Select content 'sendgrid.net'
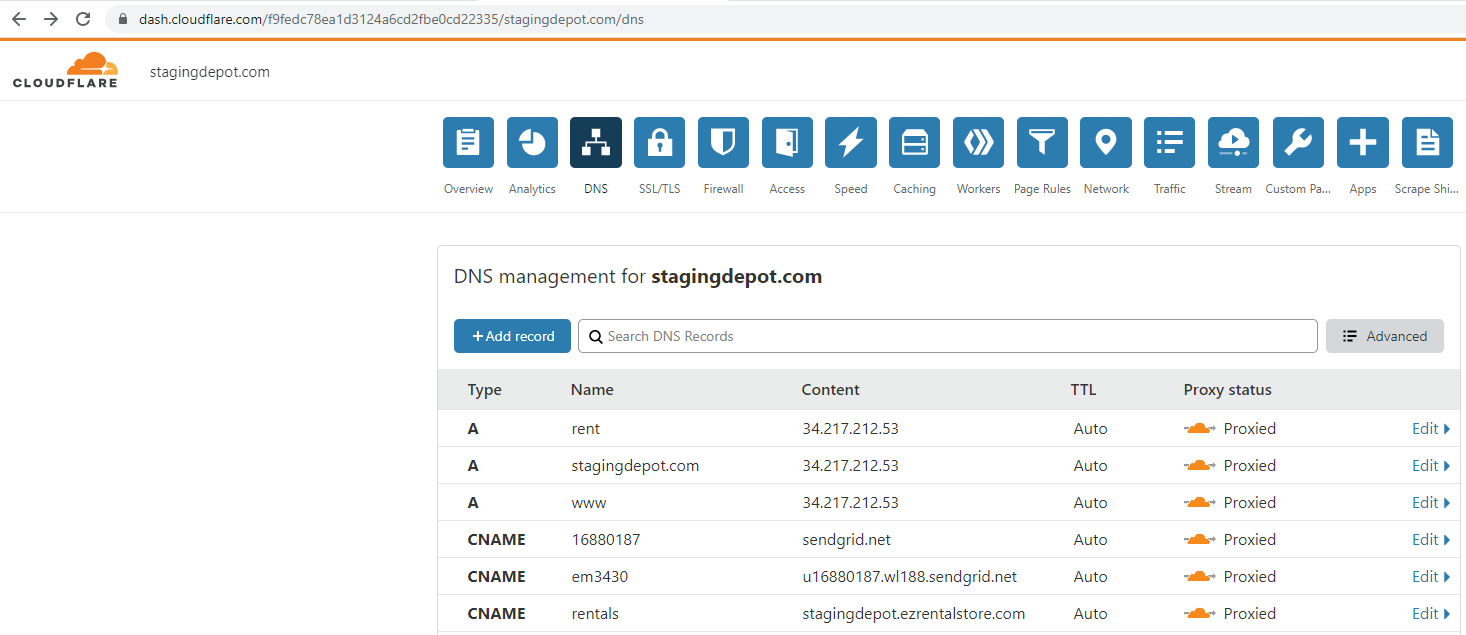This screenshot has width=1466, height=635. [846, 540]
